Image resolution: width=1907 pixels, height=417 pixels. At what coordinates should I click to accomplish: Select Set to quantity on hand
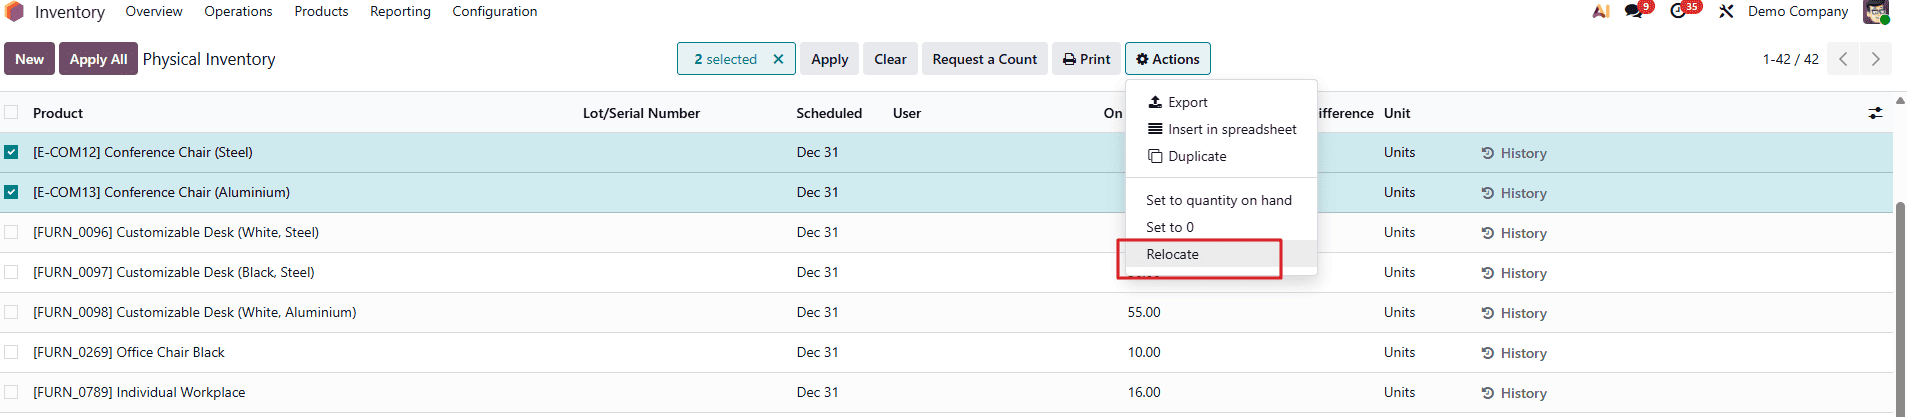(1221, 200)
